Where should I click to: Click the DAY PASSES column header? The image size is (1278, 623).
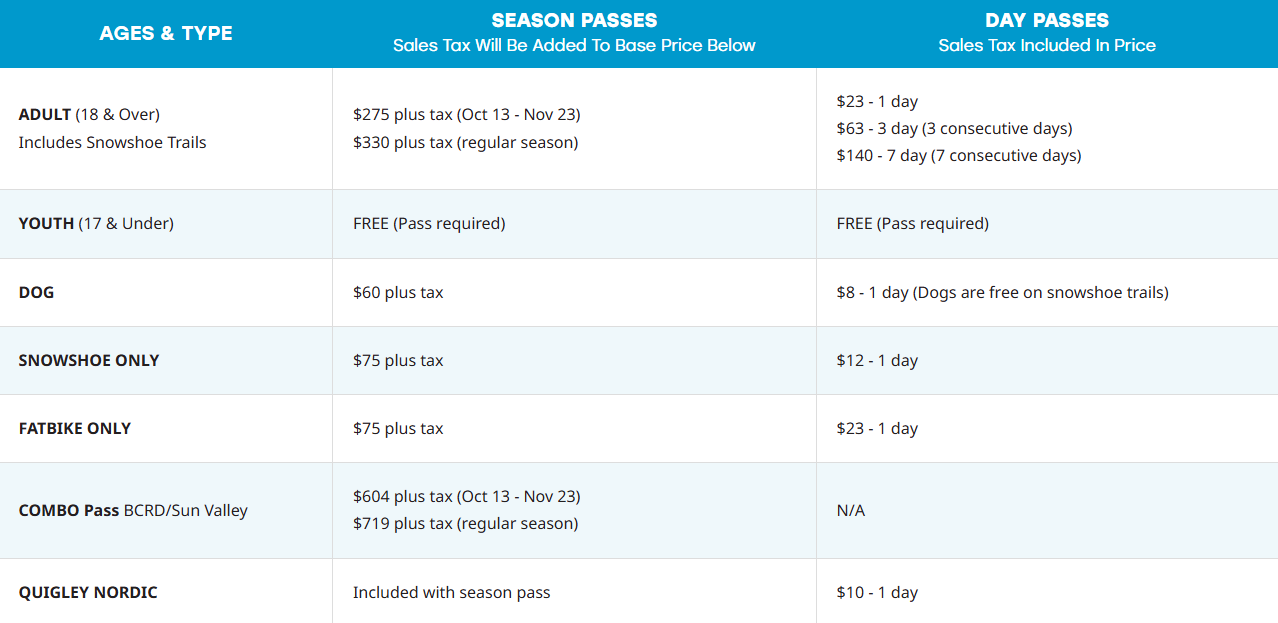[x=1046, y=20]
